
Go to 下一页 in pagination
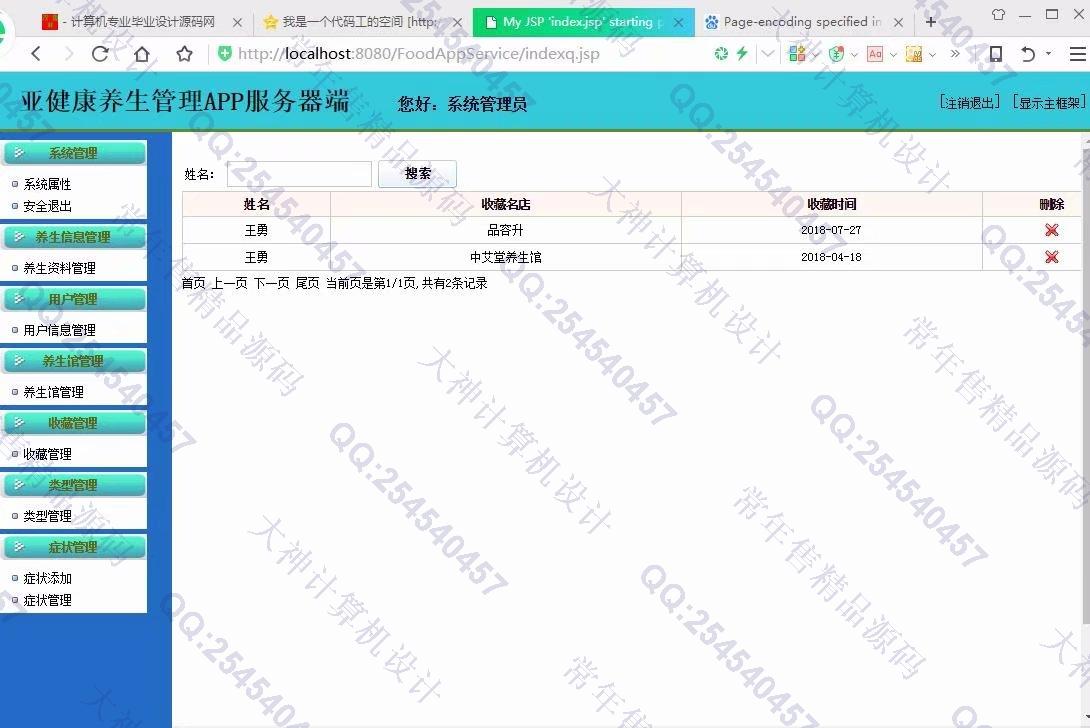click(x=271, y=283)
